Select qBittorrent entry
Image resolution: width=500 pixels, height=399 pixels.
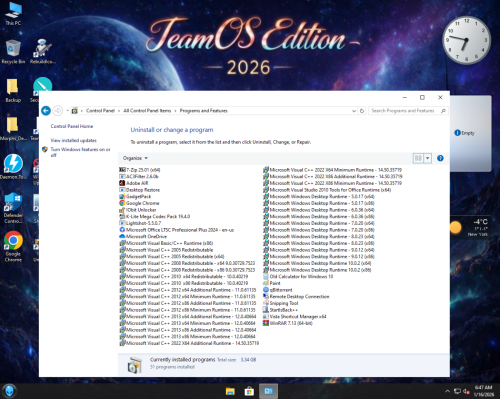(x=278, y=290)
